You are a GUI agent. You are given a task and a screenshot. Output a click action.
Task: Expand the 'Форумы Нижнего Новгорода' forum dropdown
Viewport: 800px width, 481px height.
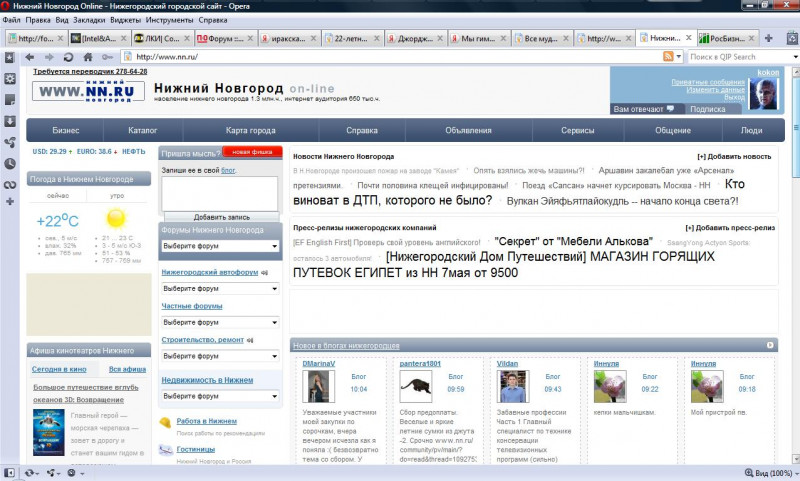(x=219, y=246)
